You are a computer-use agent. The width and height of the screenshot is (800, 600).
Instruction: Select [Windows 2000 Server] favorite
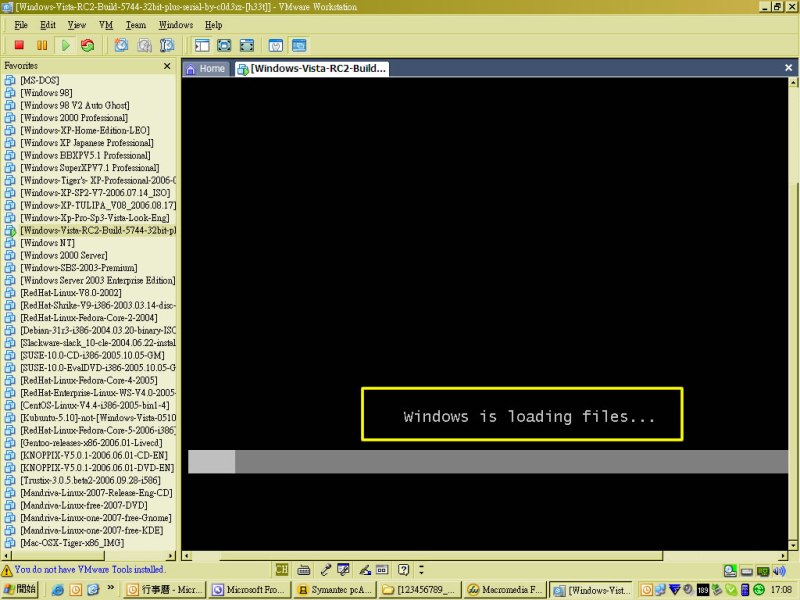[x=64, y=255]
